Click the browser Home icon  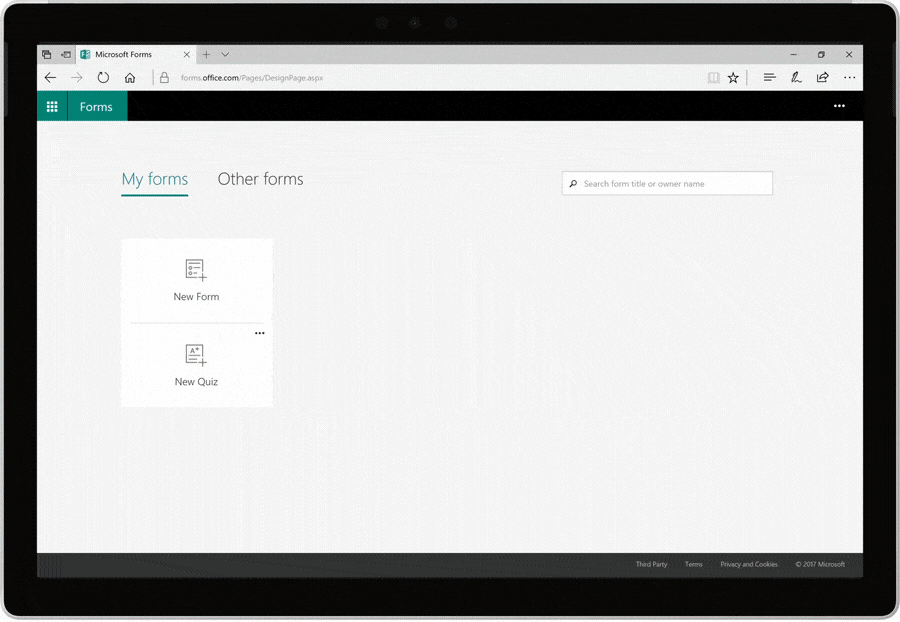[130, 77]
